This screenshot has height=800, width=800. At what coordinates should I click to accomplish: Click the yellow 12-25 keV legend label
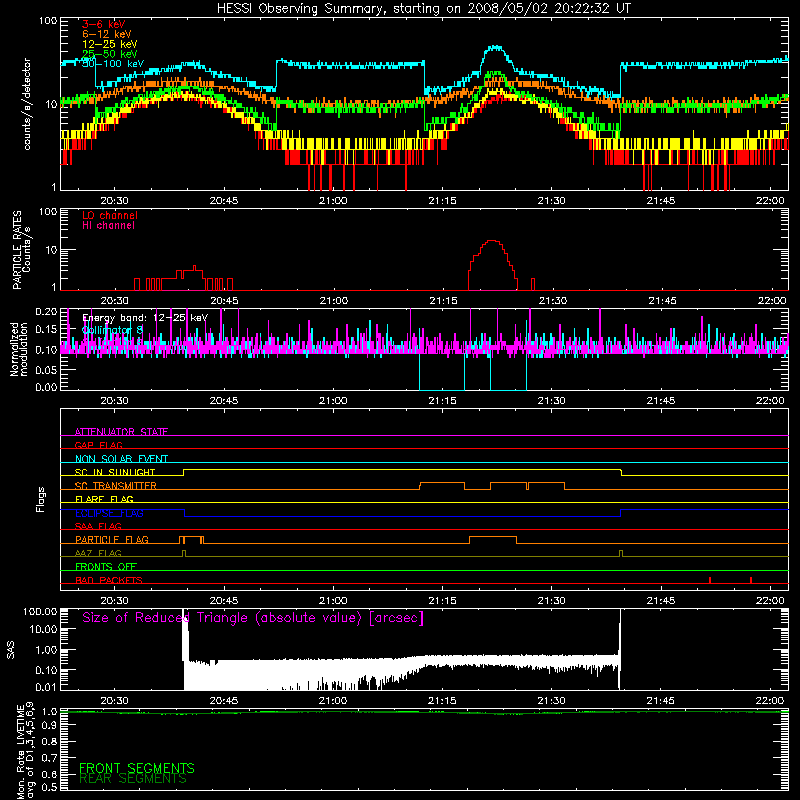tap(110, 44)
